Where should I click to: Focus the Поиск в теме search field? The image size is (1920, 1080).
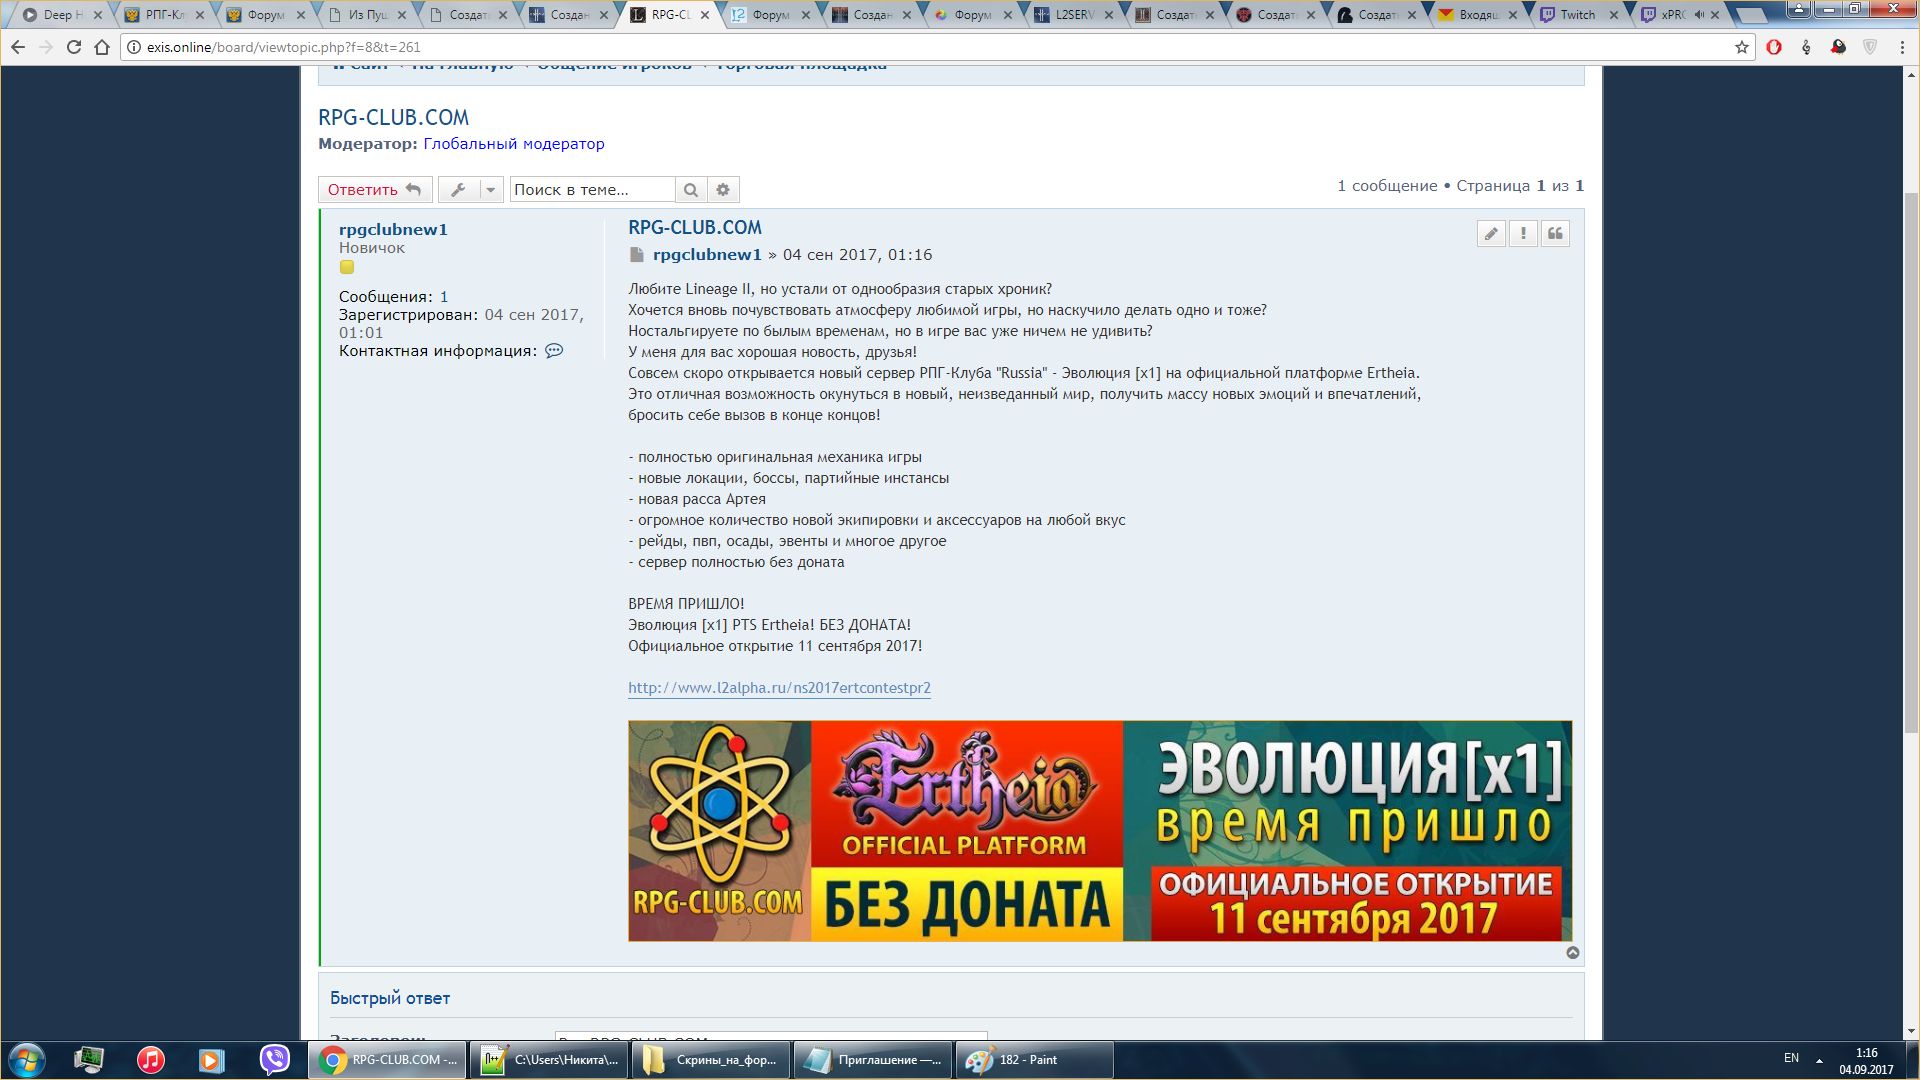pyautogui.click(x=593, y=189)
